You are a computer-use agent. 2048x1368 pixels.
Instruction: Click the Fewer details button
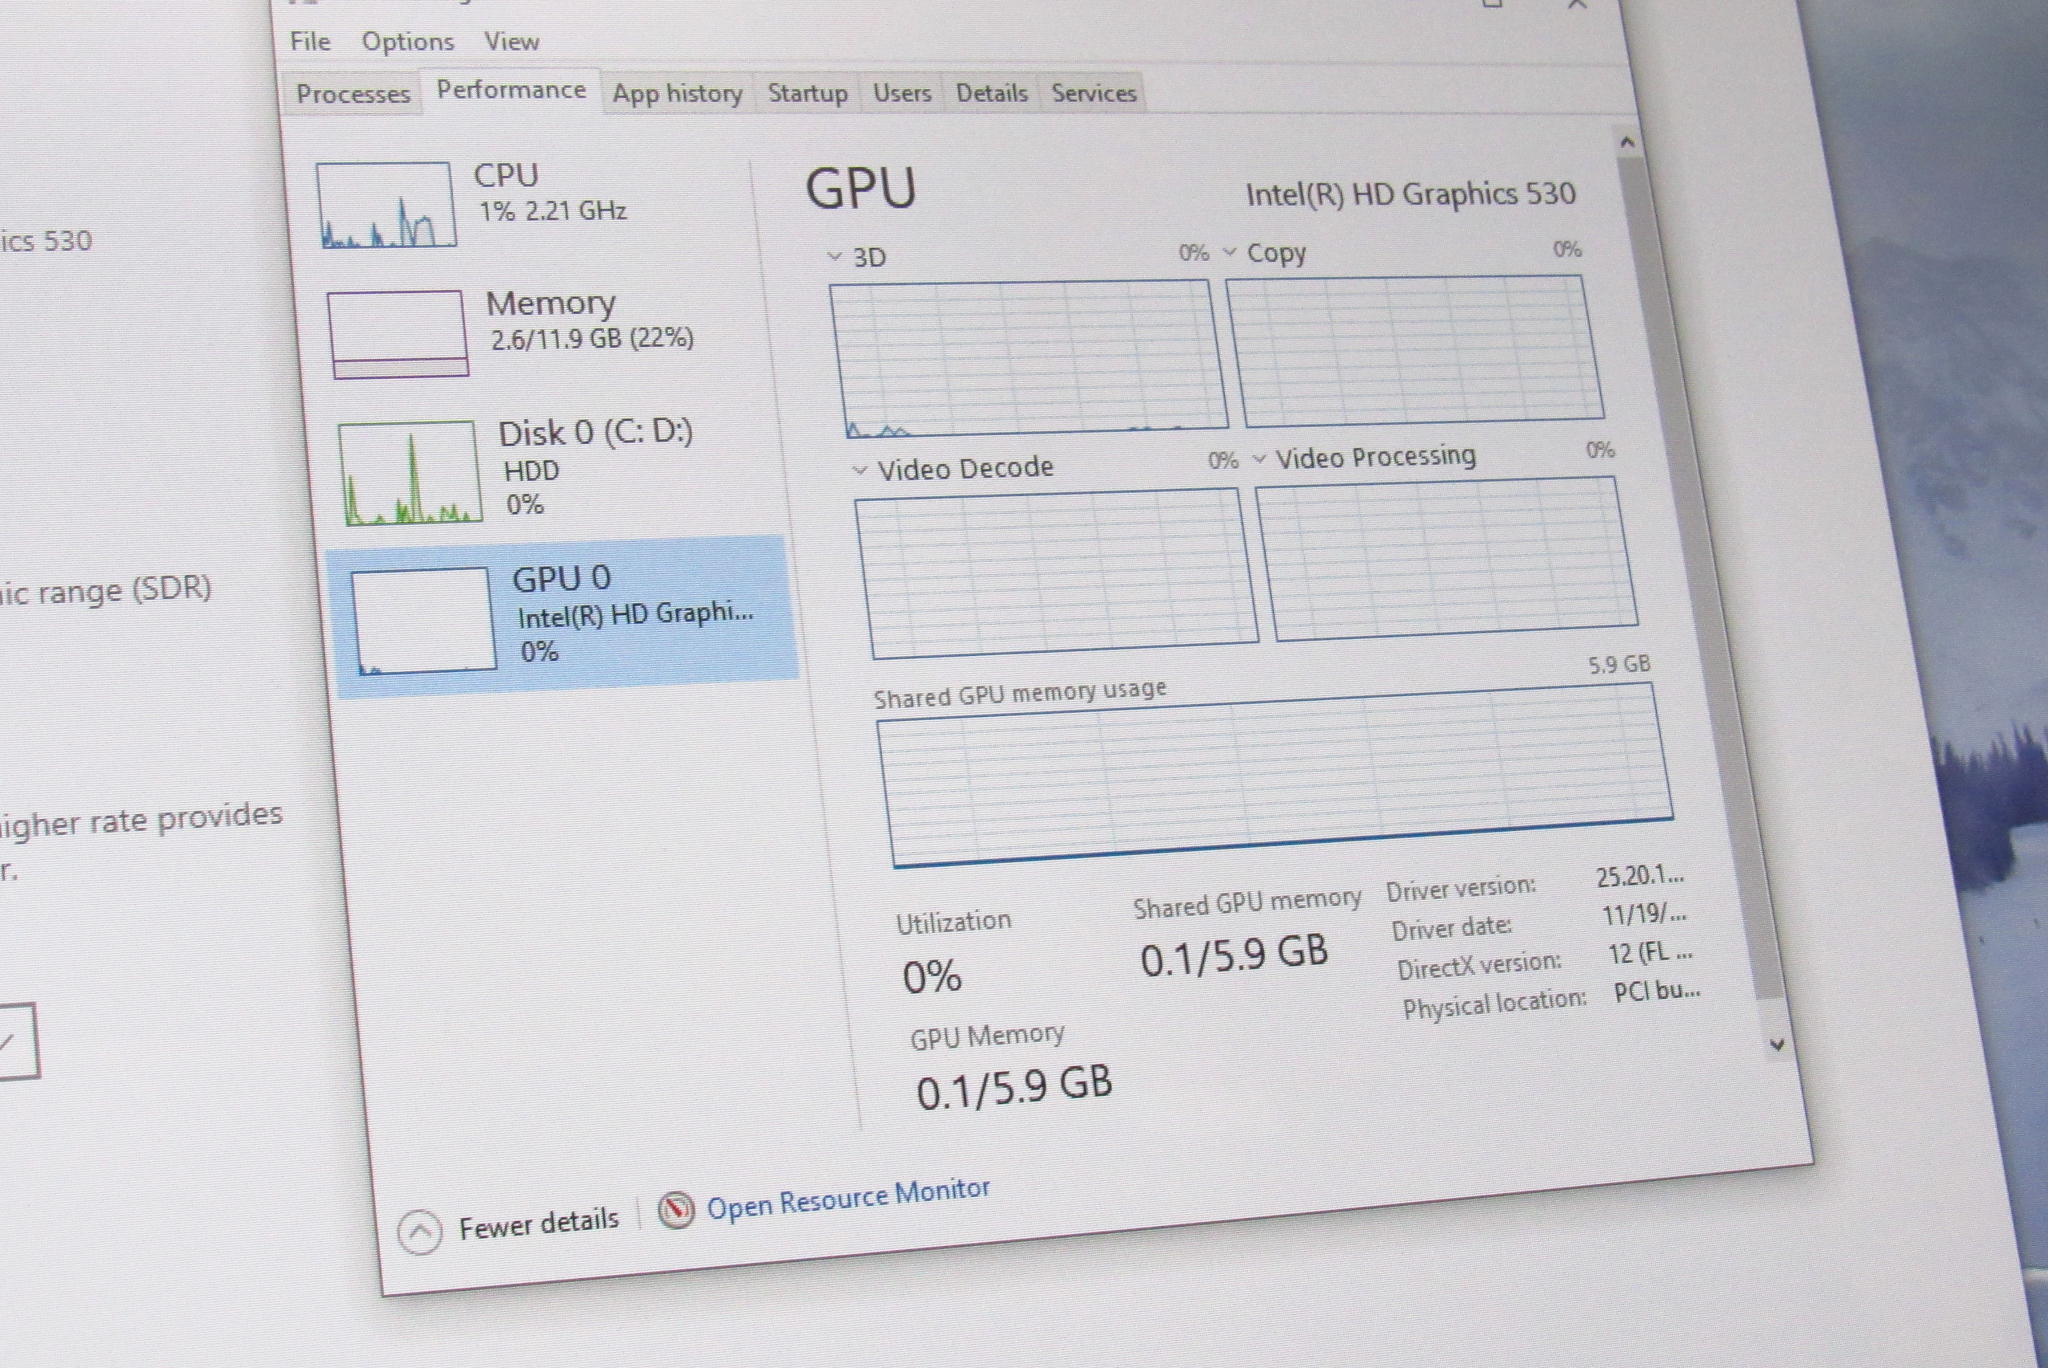point(538,1222)
